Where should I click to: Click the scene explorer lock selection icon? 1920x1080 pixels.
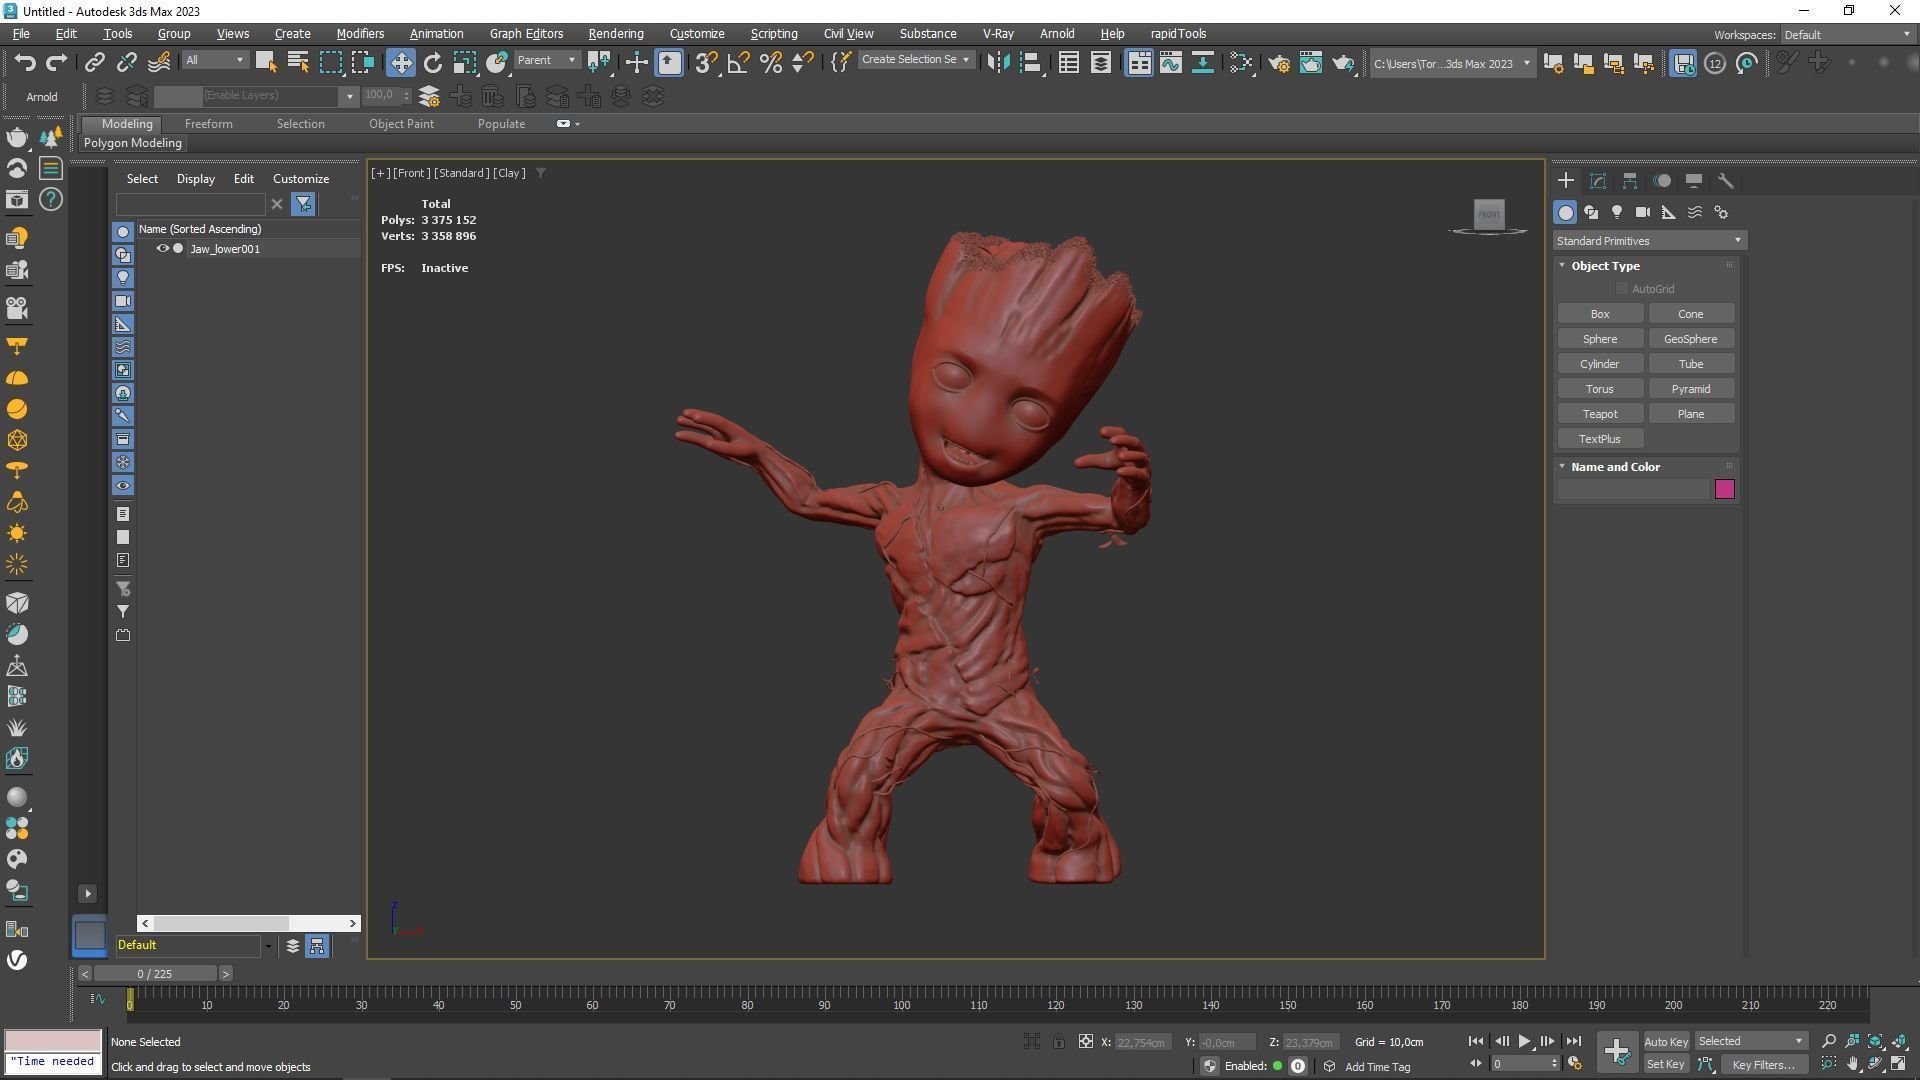point(1058,1042)
